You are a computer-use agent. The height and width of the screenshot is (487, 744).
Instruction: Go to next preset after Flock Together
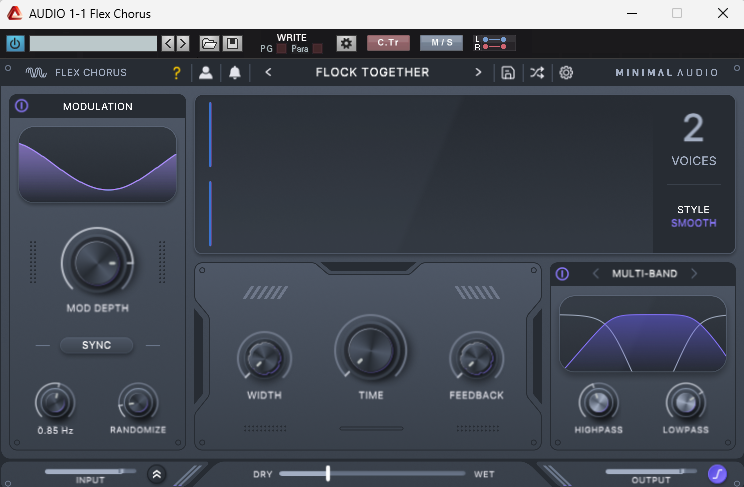tap(478, 72)
